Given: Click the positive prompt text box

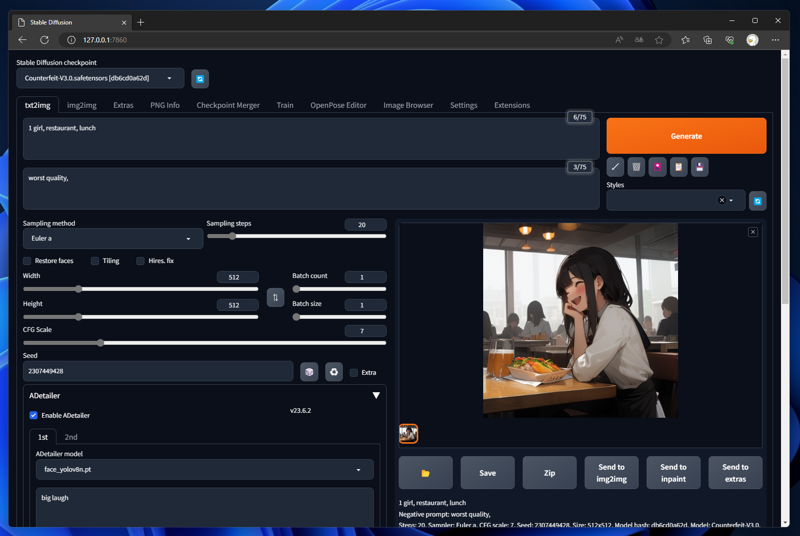Looking at the screenshot, I should click(311, 139).
